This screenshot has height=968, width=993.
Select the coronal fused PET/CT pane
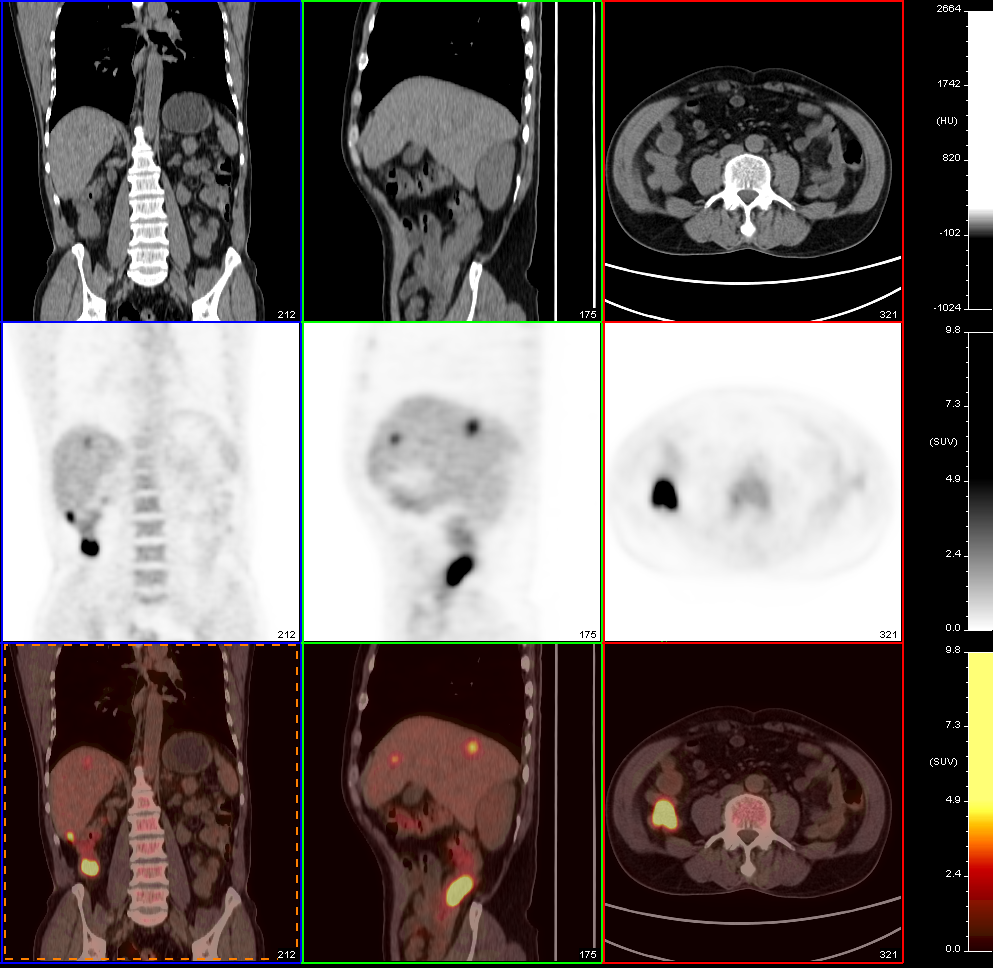(x=151, y=803)
